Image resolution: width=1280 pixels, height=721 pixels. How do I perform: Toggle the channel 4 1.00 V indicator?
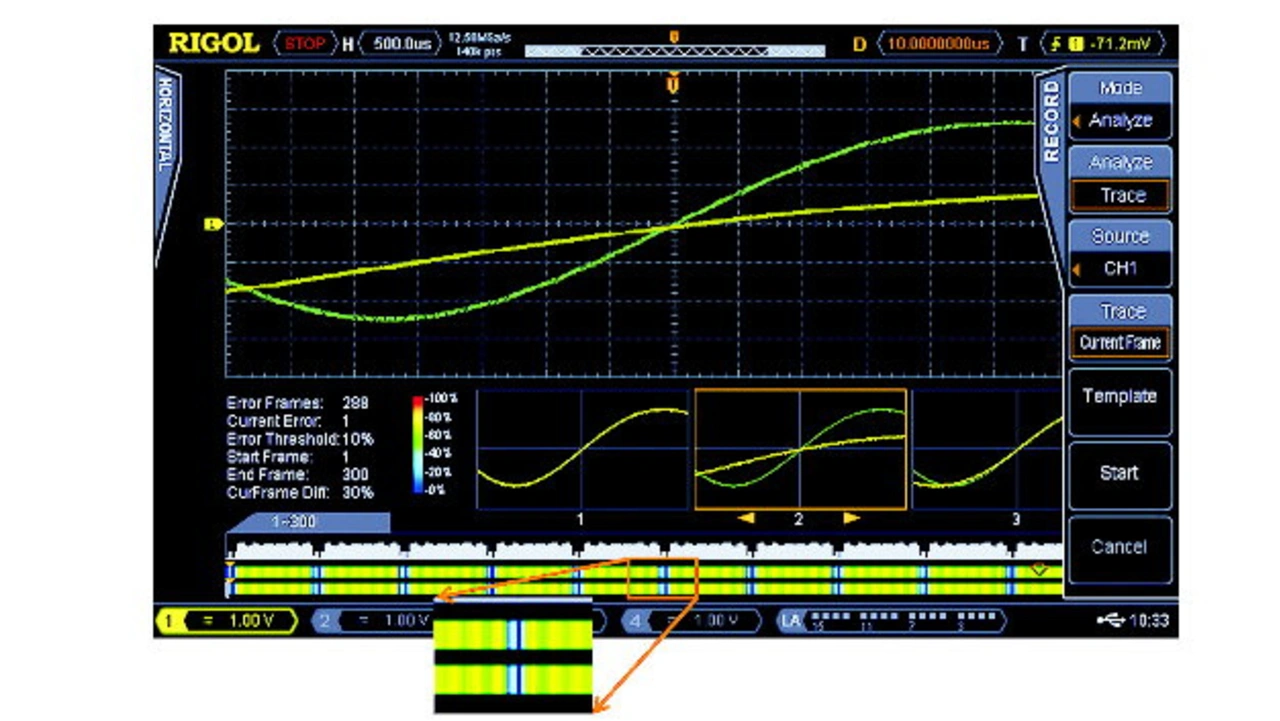coord(692,621)
